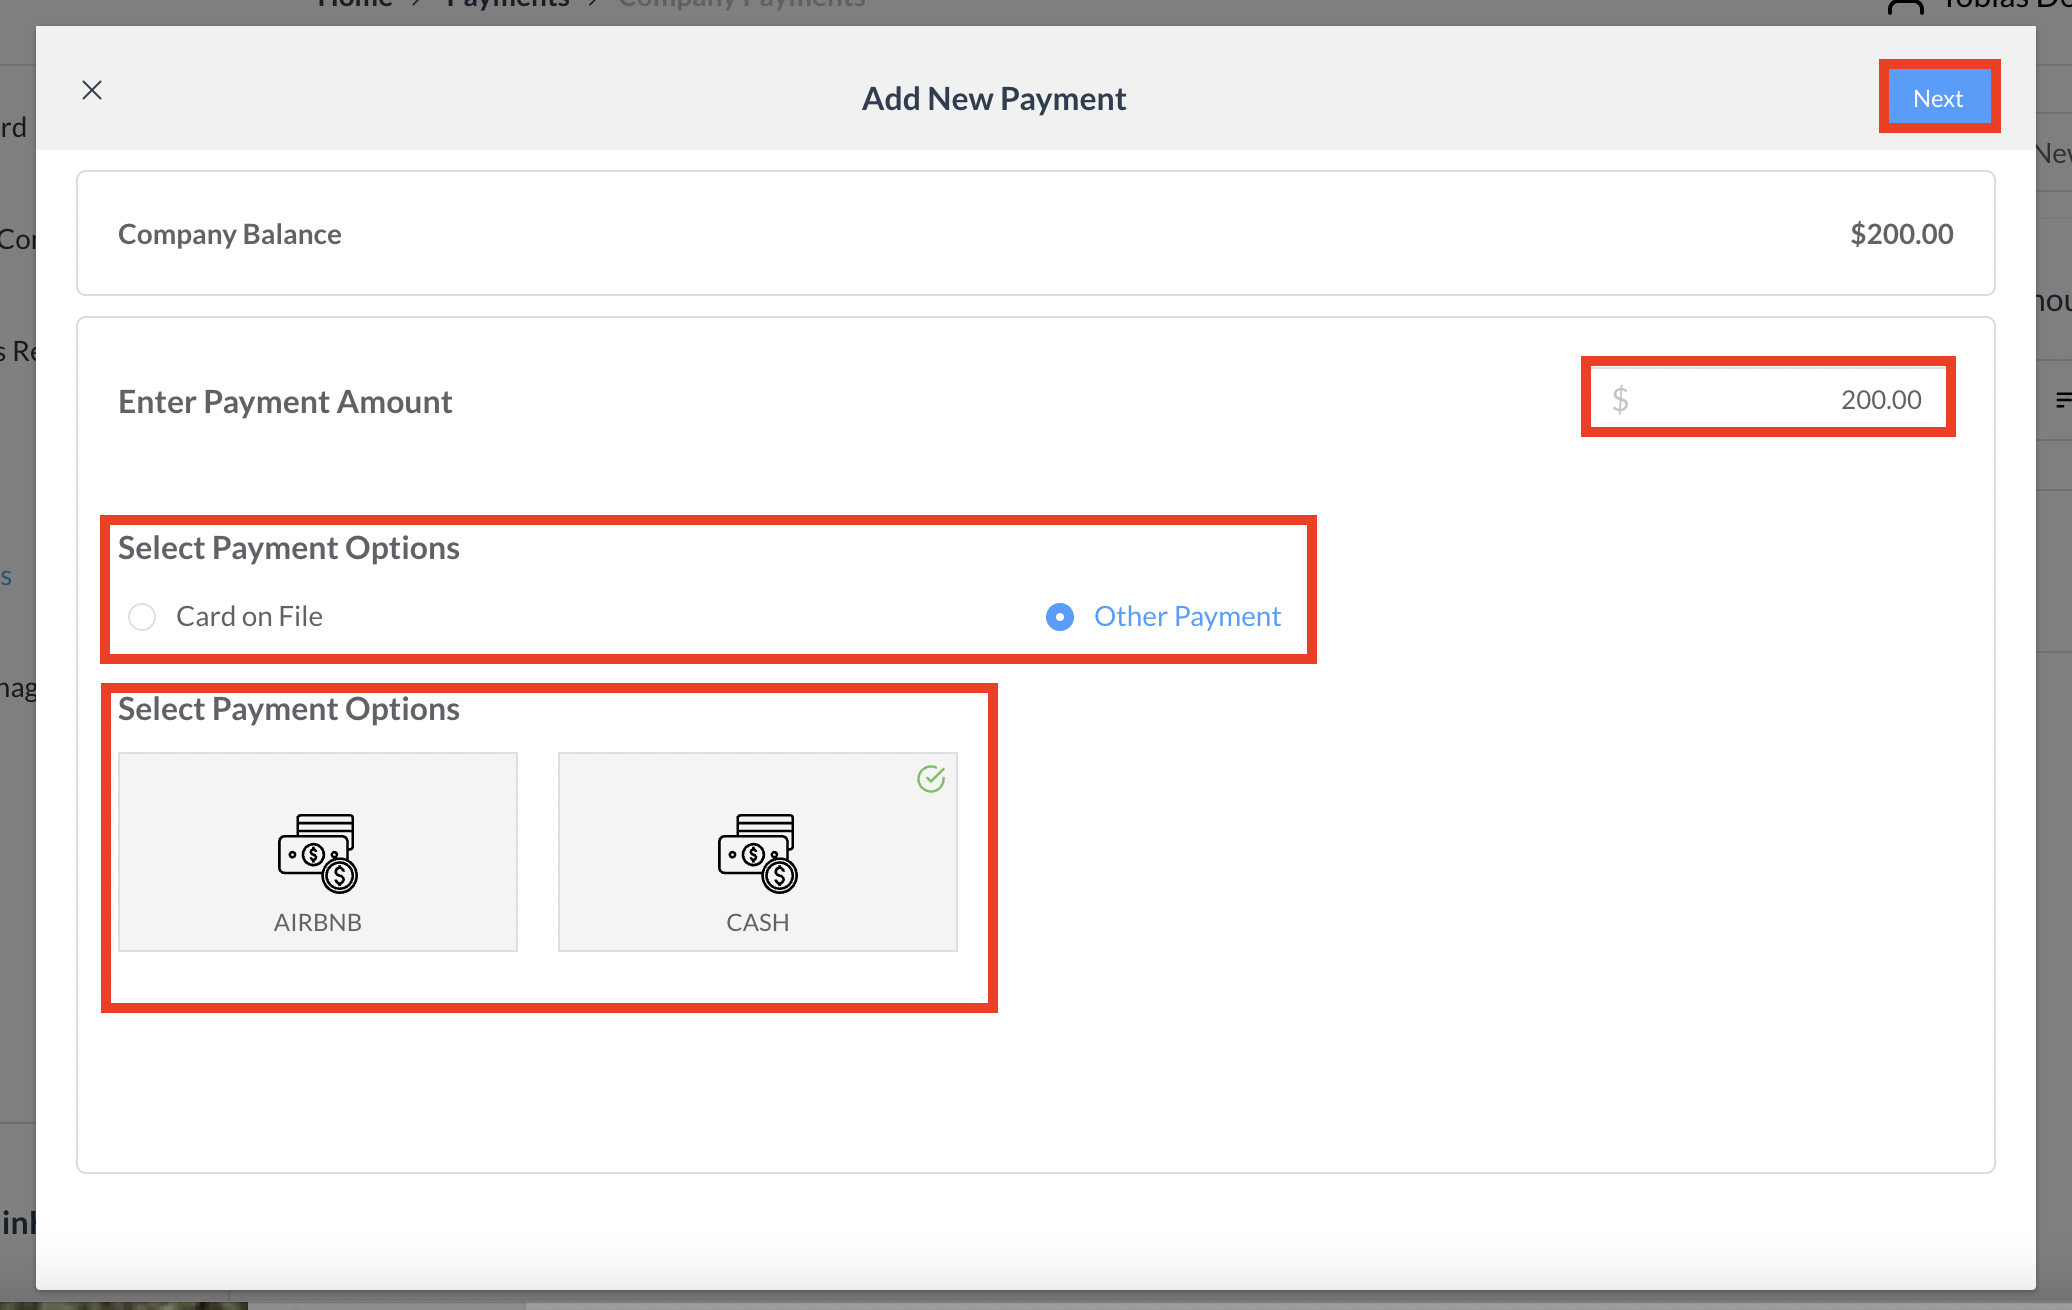Click the blue Next button
The height and width of the screenshot is (1310, 2072).
coord(1938,98)
